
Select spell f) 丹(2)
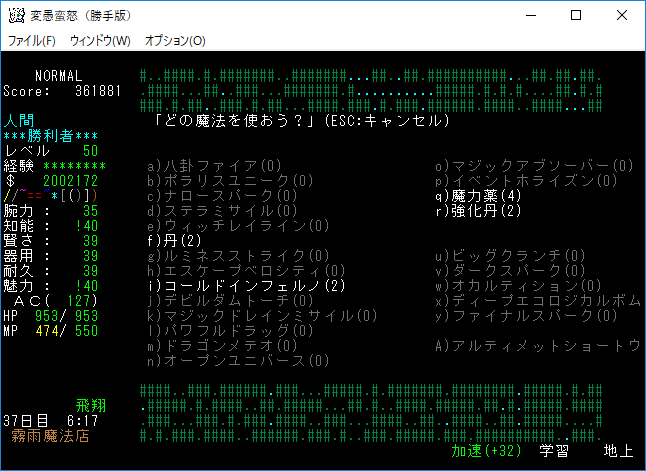[x=175, y=241]
